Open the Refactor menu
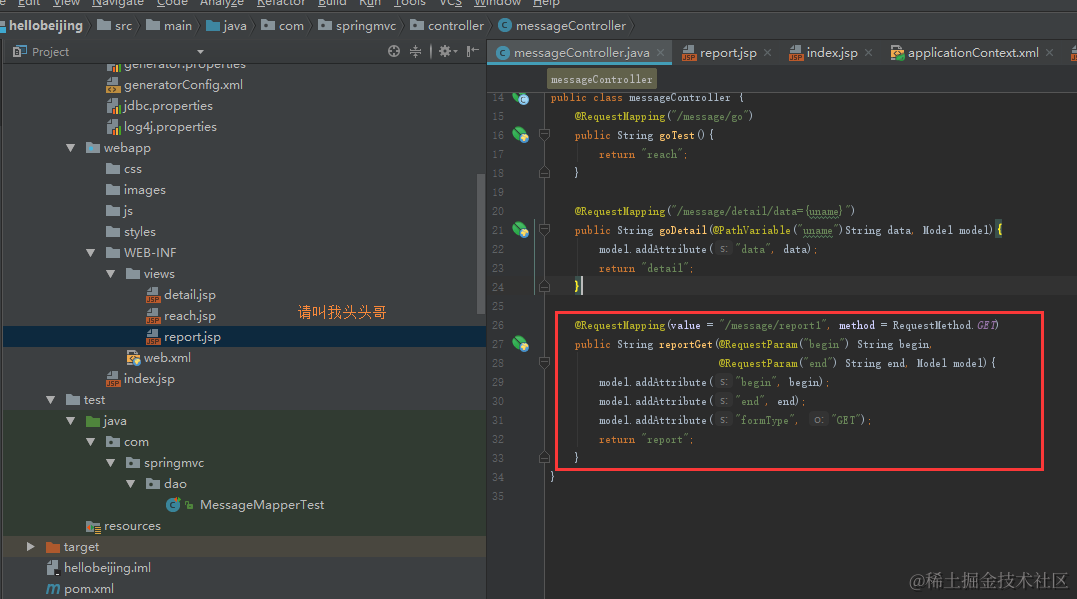This screenshot has height=599, width=1077. coord(281,3)
